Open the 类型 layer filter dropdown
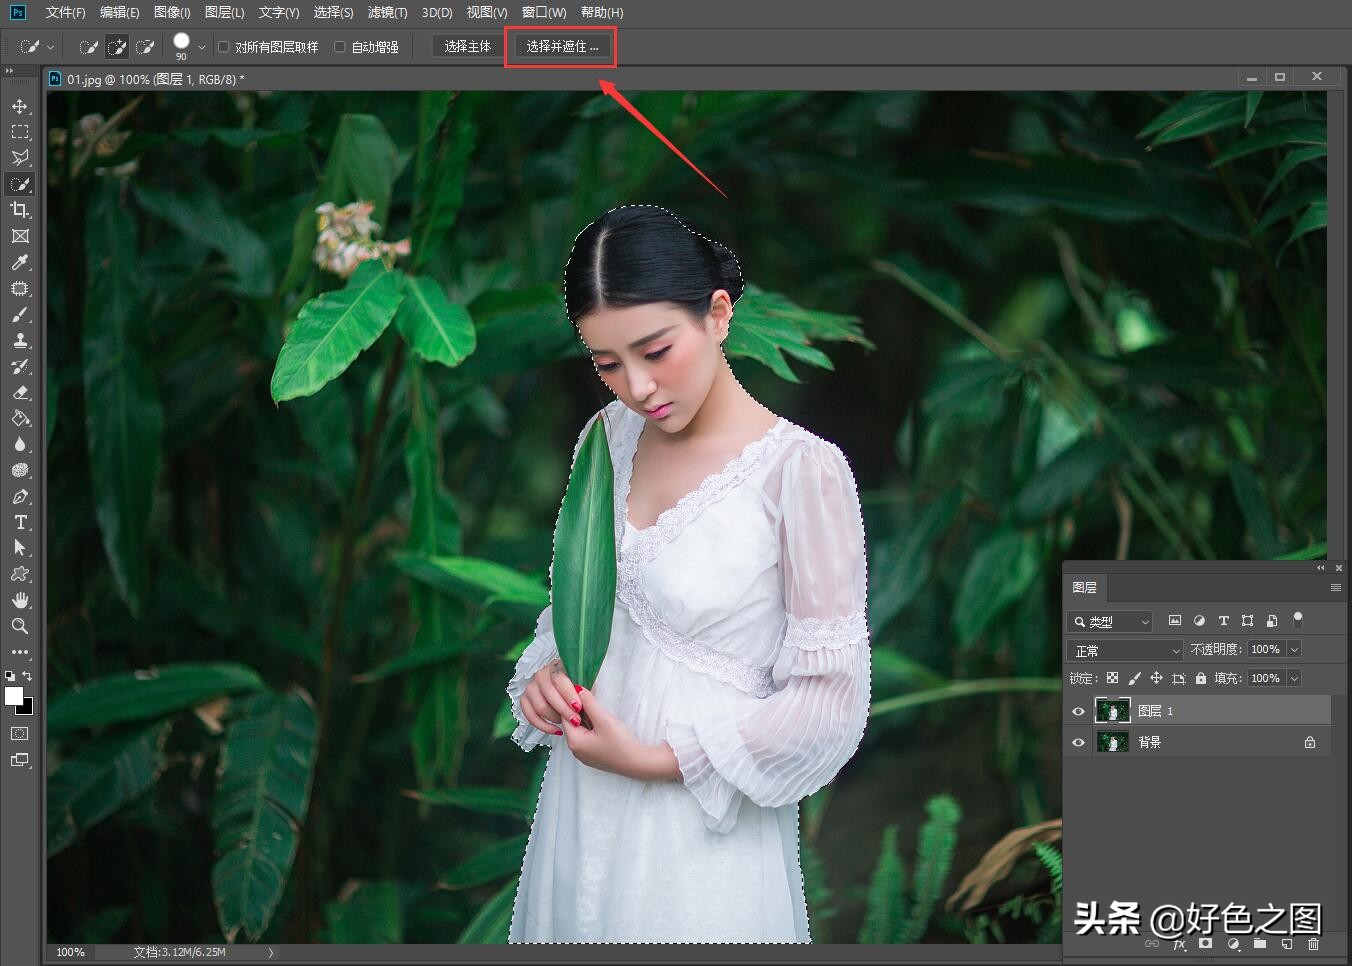This screenshot has width=1352, height=966. (1110, 621)
